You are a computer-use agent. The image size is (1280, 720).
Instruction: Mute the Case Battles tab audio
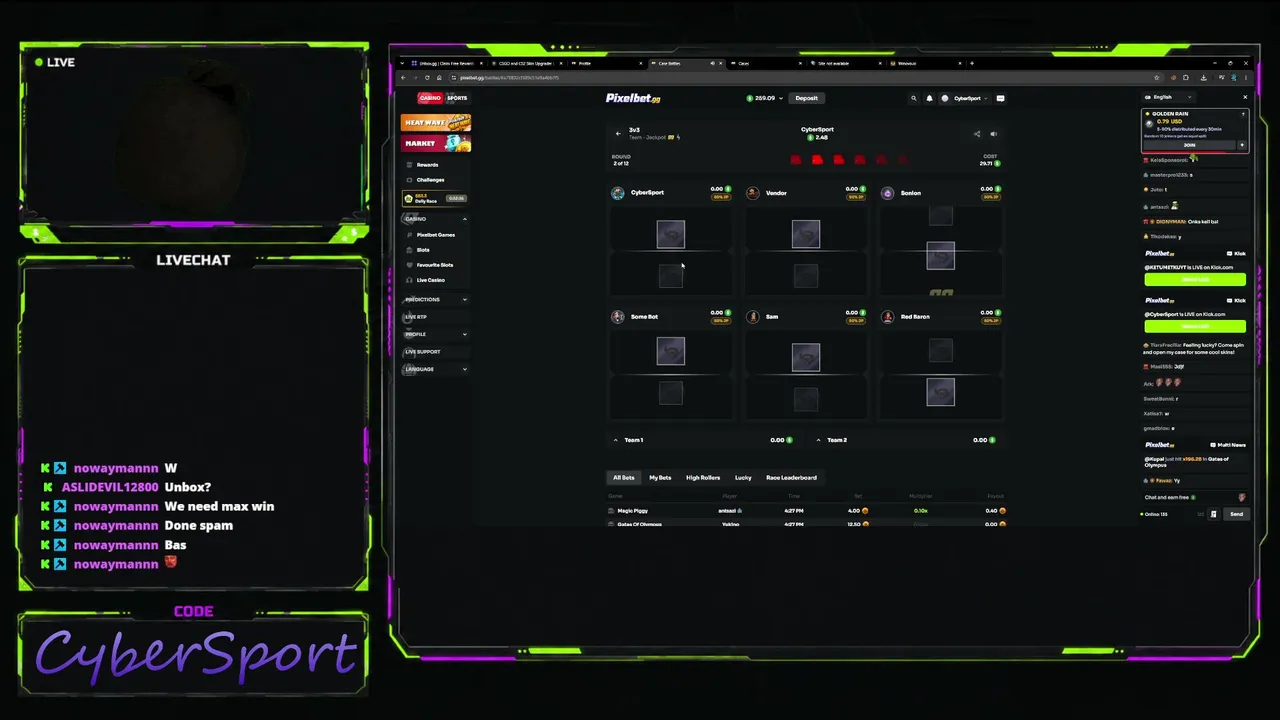tap(712, 63)
